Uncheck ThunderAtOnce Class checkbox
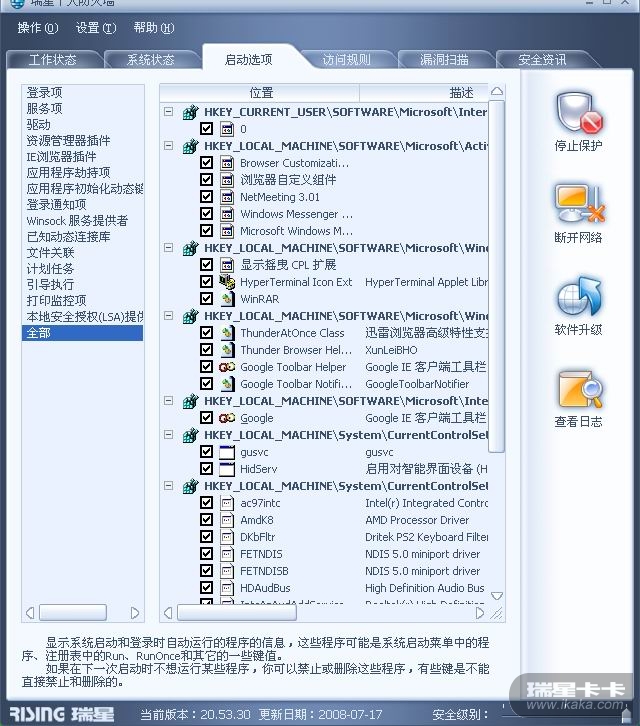 click(207, 332)
